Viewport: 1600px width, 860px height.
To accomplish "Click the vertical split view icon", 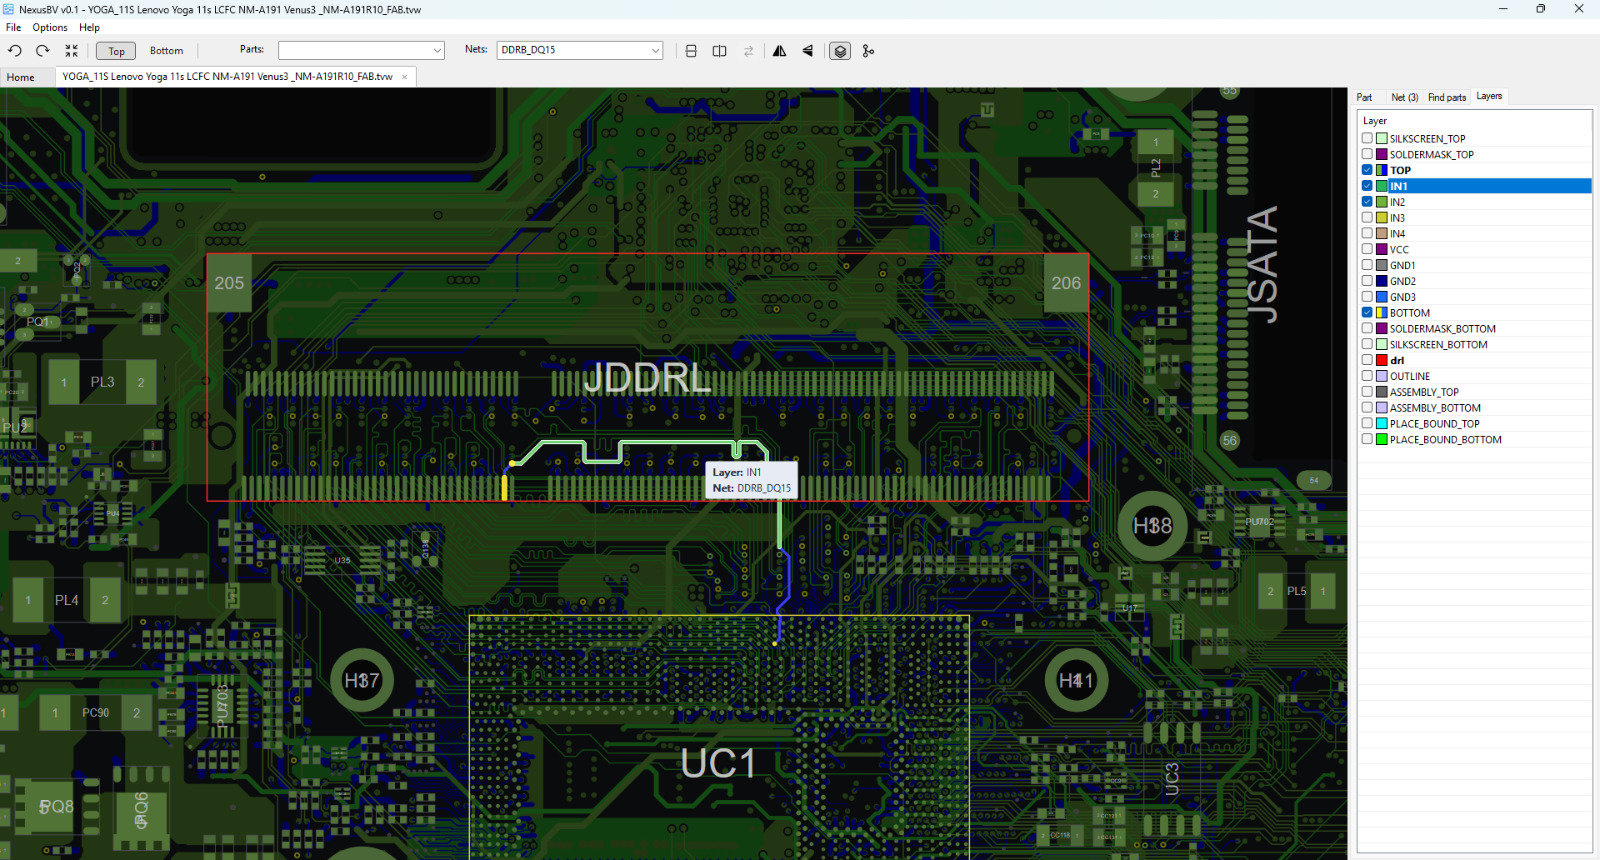I will [x=719, y=51].
